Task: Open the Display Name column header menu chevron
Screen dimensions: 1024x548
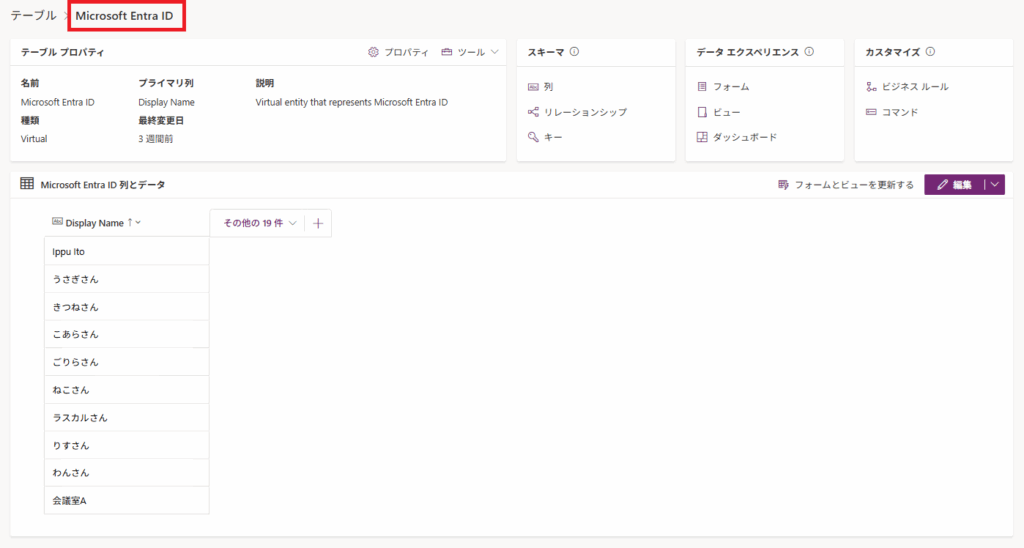Action: coord(138,223)
